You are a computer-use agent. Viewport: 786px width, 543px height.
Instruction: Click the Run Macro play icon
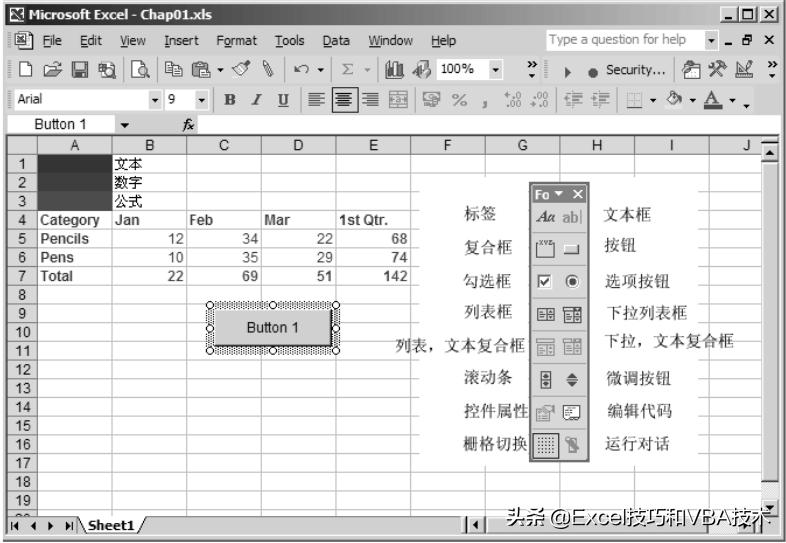click(567, 72)
